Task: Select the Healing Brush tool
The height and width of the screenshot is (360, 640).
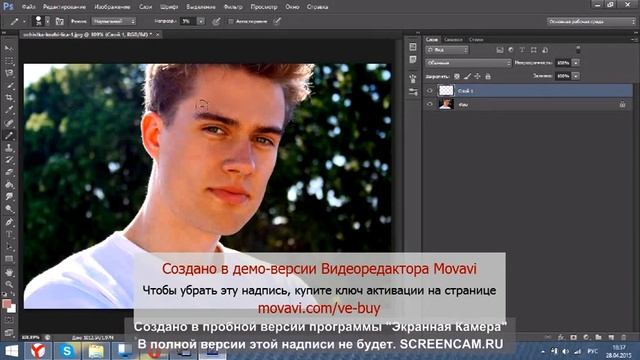Action: tap(9, 123)
